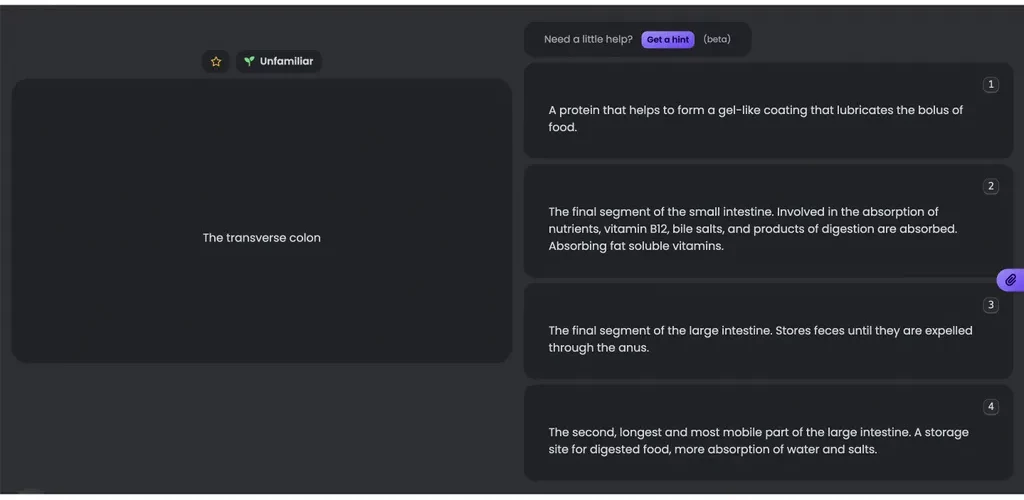Click the Unfamiliar status label

pyautogui.click(x=286, y=62)
